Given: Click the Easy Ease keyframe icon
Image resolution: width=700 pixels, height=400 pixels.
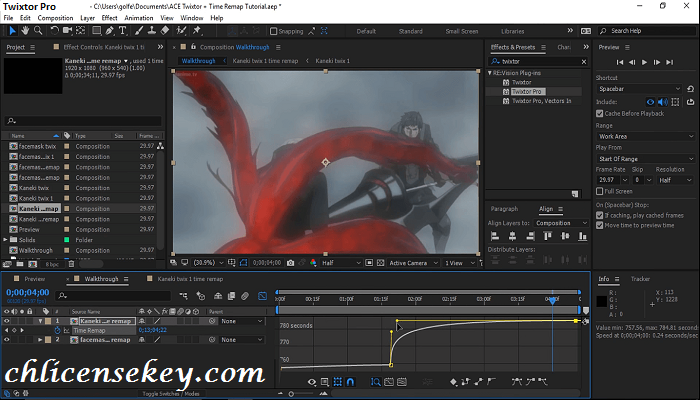Looking at the screenshot, I should (517, 382).
